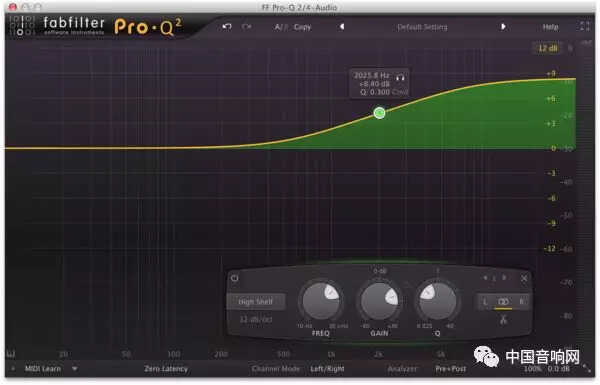The width and height of the screenshot is (600, 385).
Task: Click the resize handle at bottom right corner
Action: (x=587, y=369)
